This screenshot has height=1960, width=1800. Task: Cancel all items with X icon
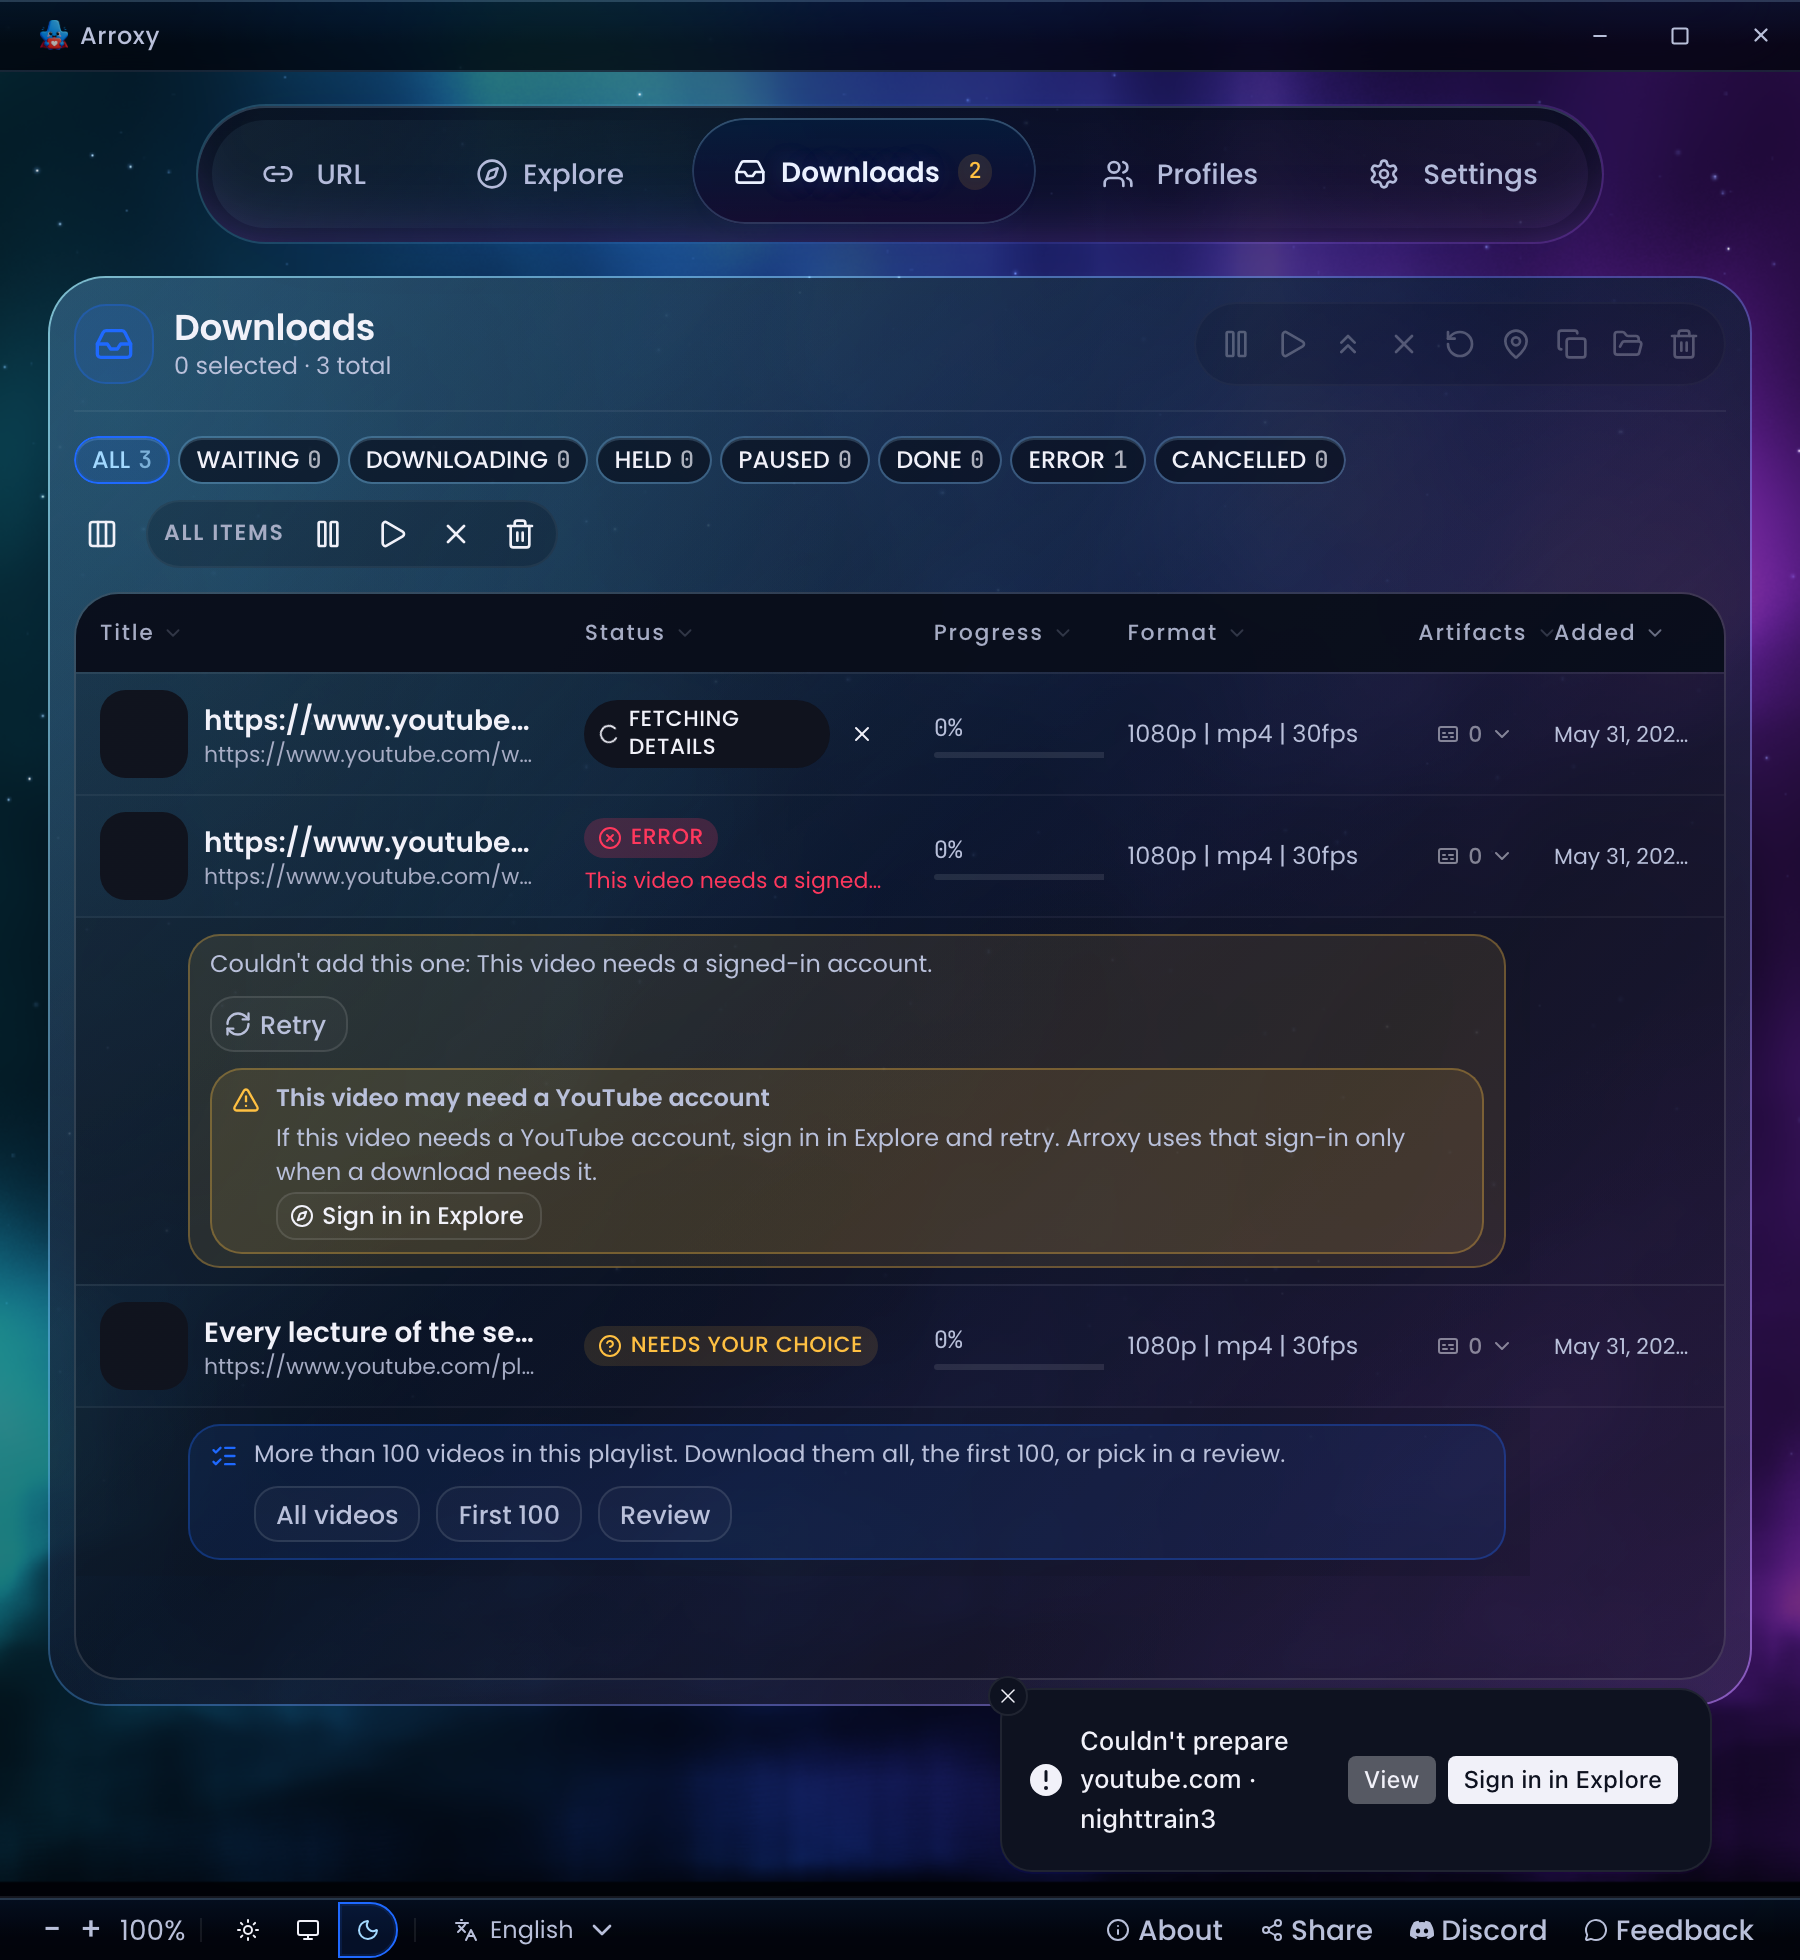tap(456, 534)
